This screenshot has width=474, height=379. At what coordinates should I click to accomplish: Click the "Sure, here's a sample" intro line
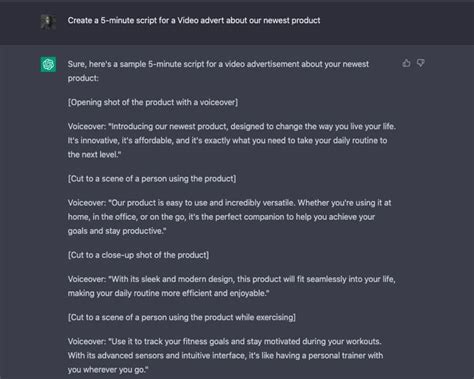pyautogui.click(x=218, y=64)
